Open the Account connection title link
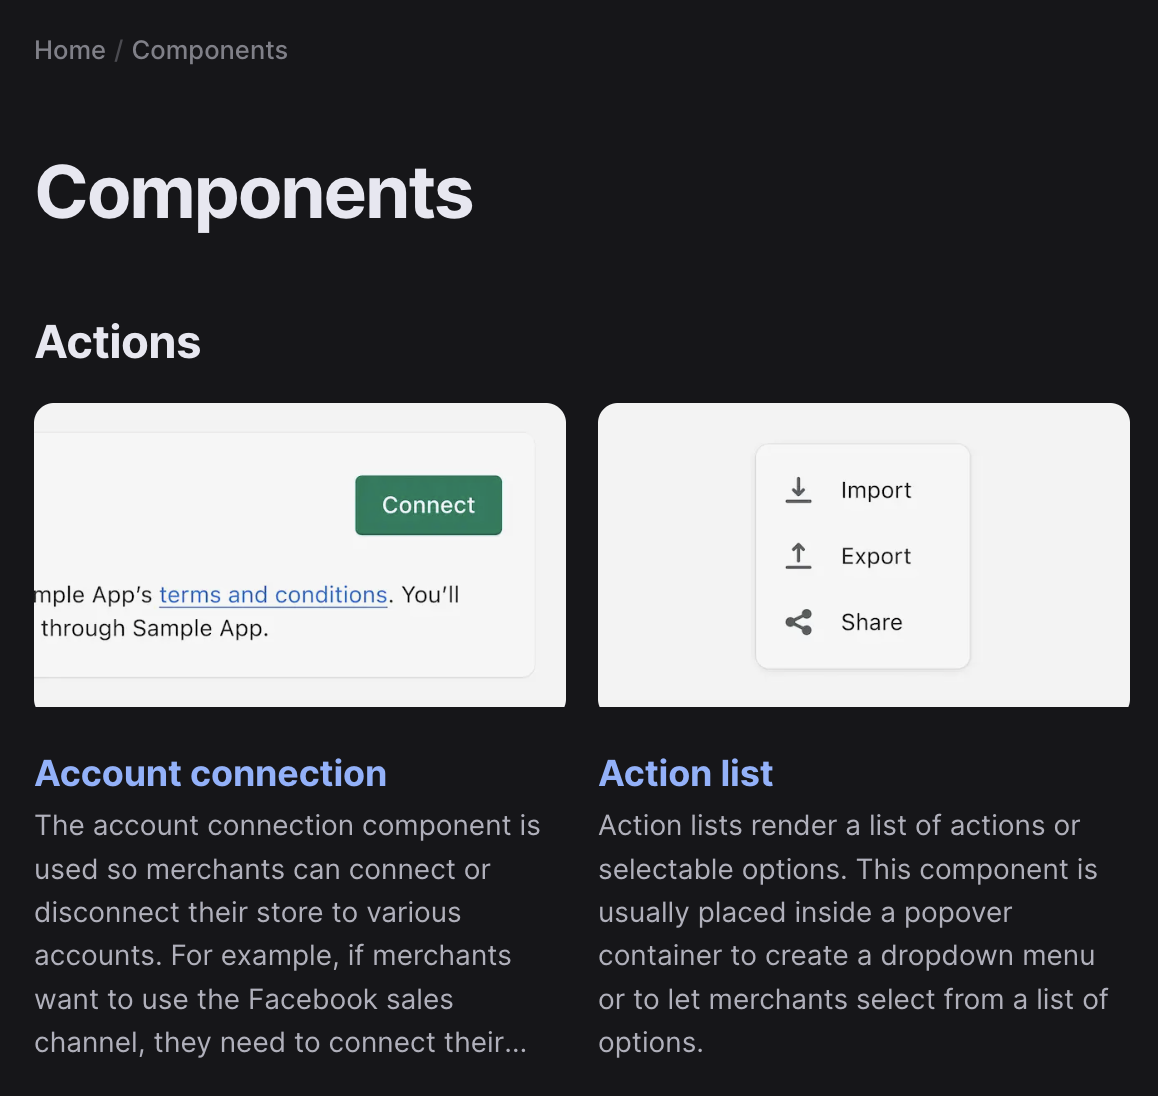The width and height of the screenshot is (1158, 1096). pyautogui.click(x=211, y=773)
